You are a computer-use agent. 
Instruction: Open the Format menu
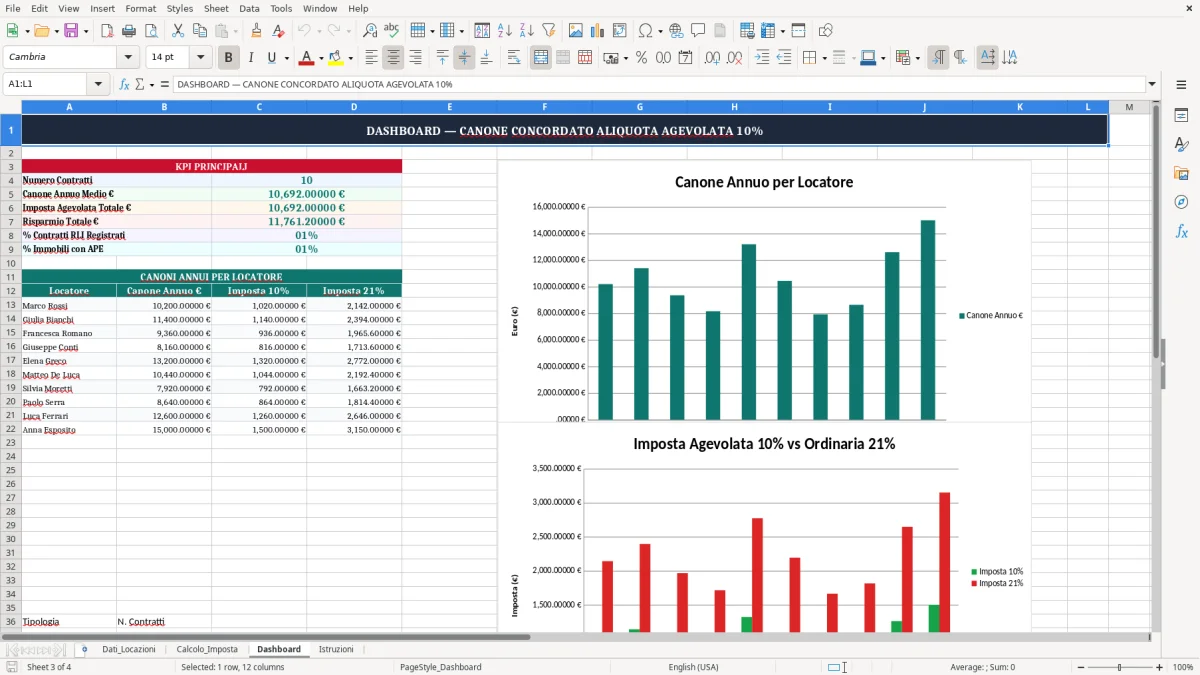tap(141, 8)
